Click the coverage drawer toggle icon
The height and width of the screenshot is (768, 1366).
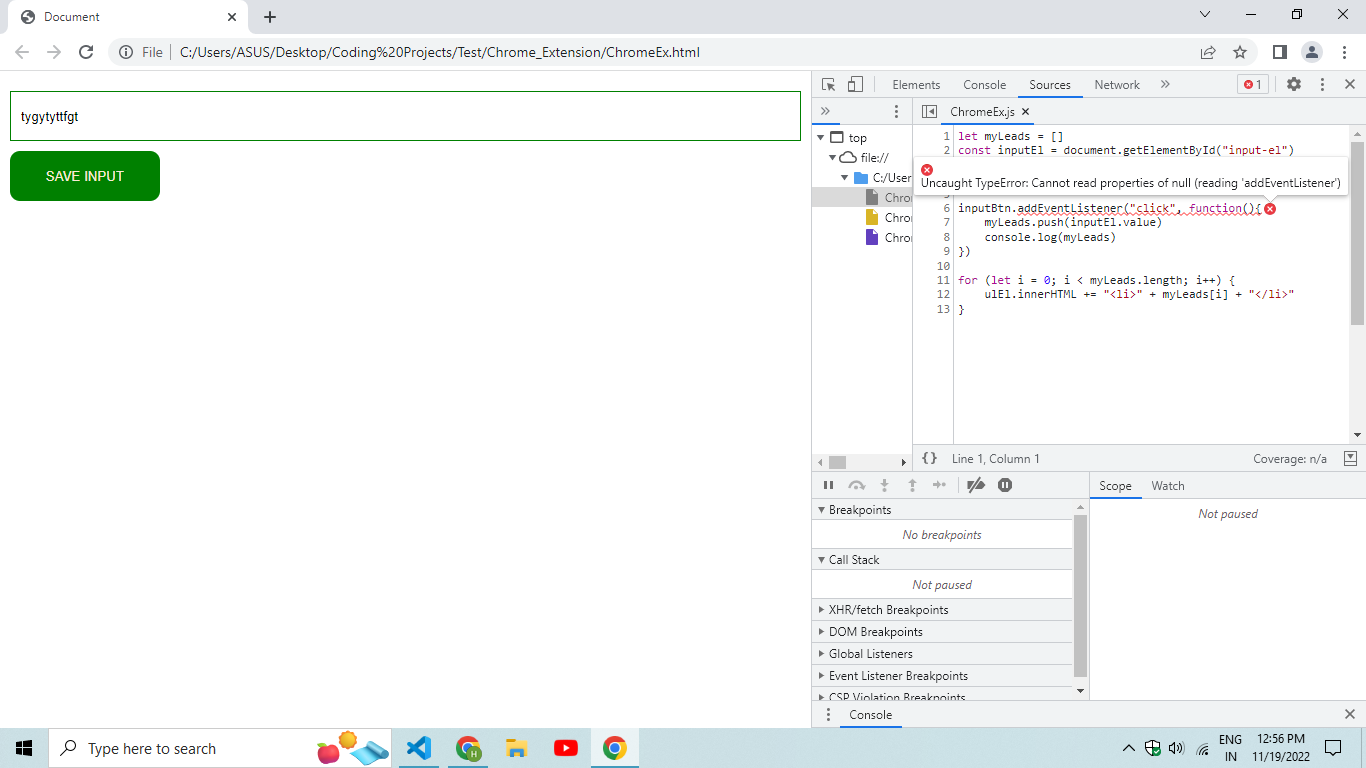pos(1350,458)
